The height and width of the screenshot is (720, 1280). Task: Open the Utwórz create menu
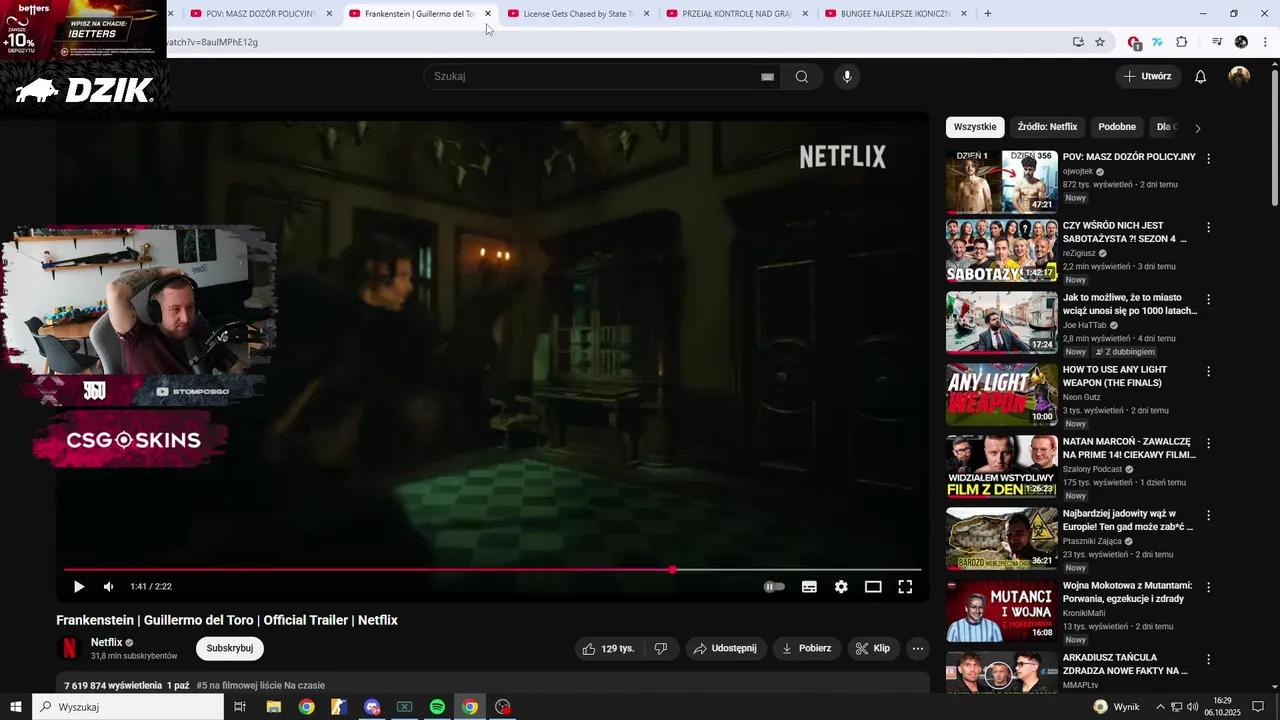click(1148, 76)
